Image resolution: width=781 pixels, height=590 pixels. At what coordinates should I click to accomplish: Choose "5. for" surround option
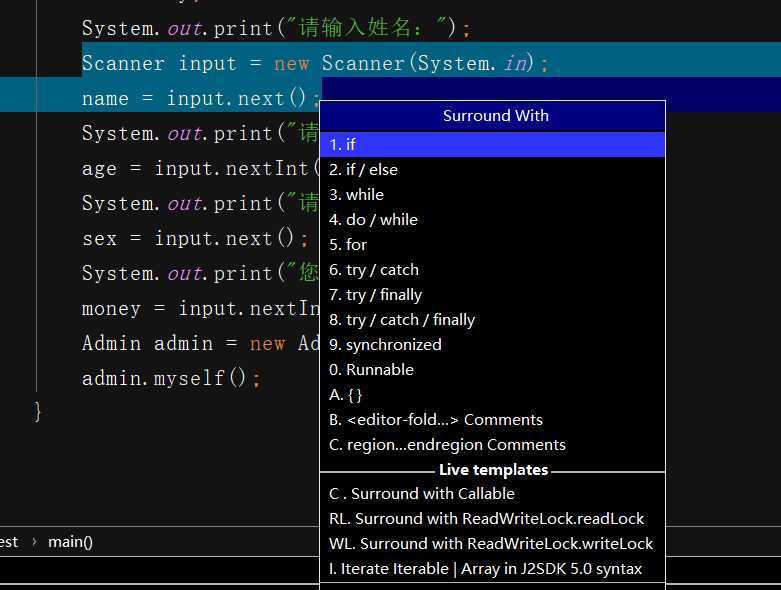[492, 244]
